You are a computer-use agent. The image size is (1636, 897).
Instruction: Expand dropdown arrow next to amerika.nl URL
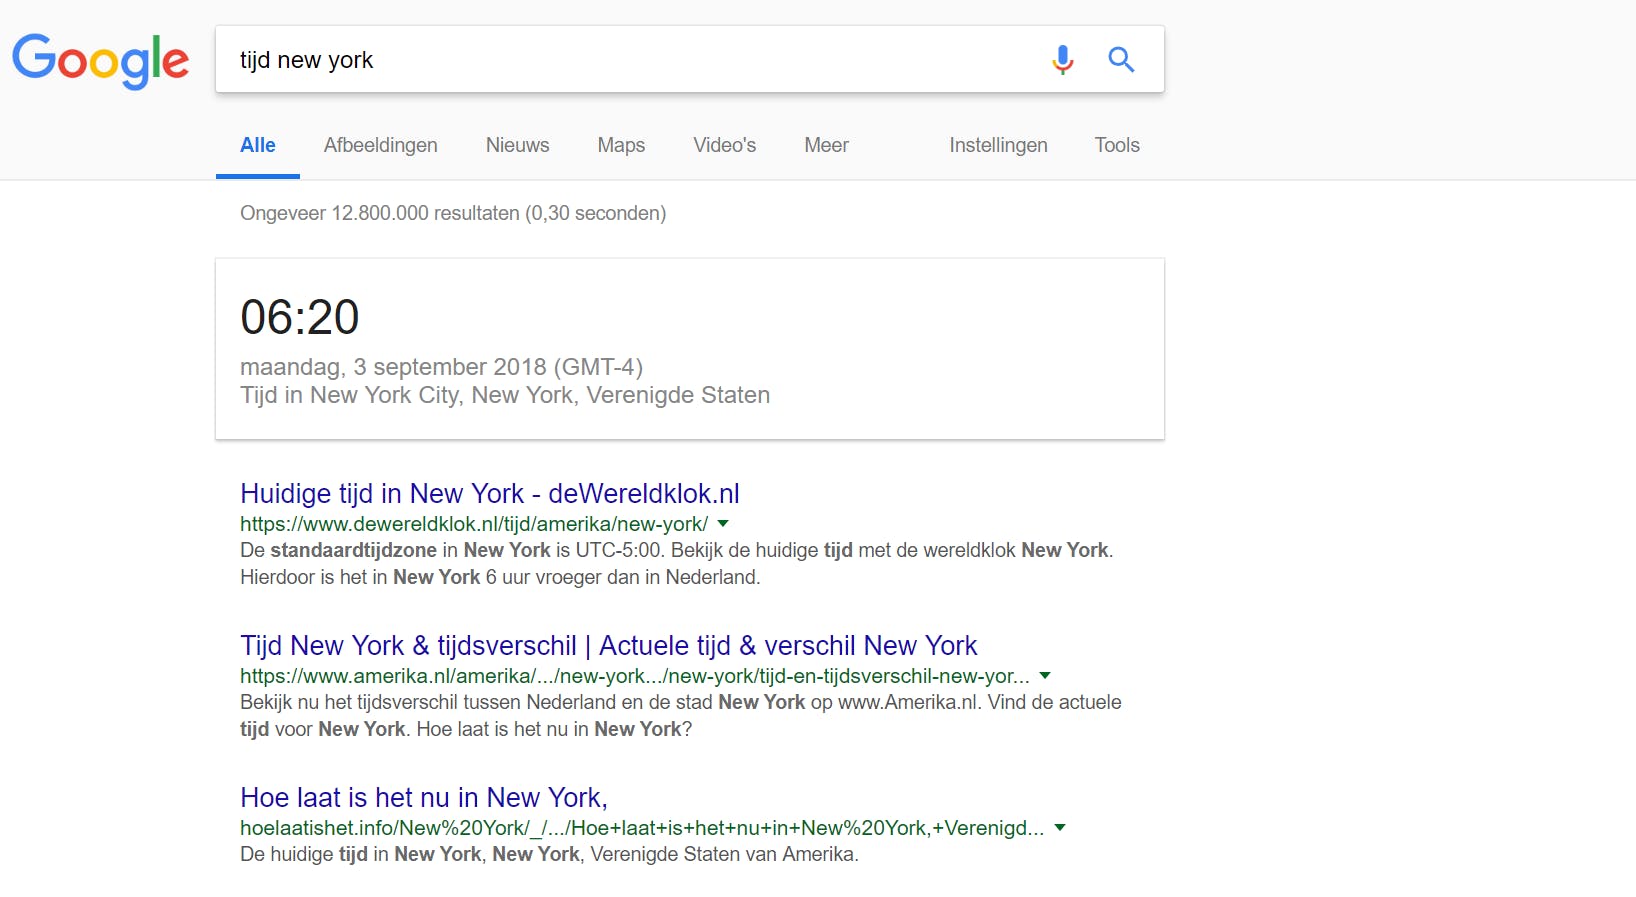pos(1045,675)
